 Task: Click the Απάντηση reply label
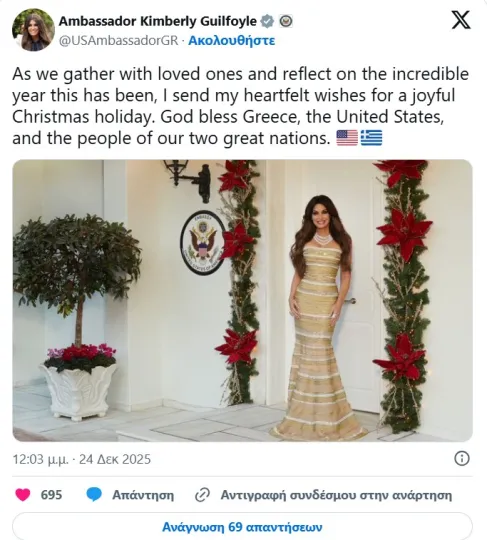[x=143, y=495]
